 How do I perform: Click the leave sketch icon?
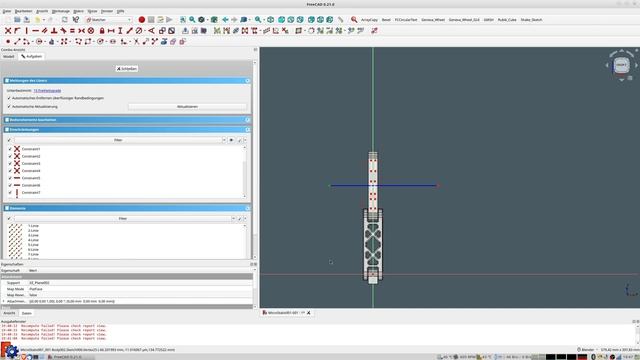point(185,31)
